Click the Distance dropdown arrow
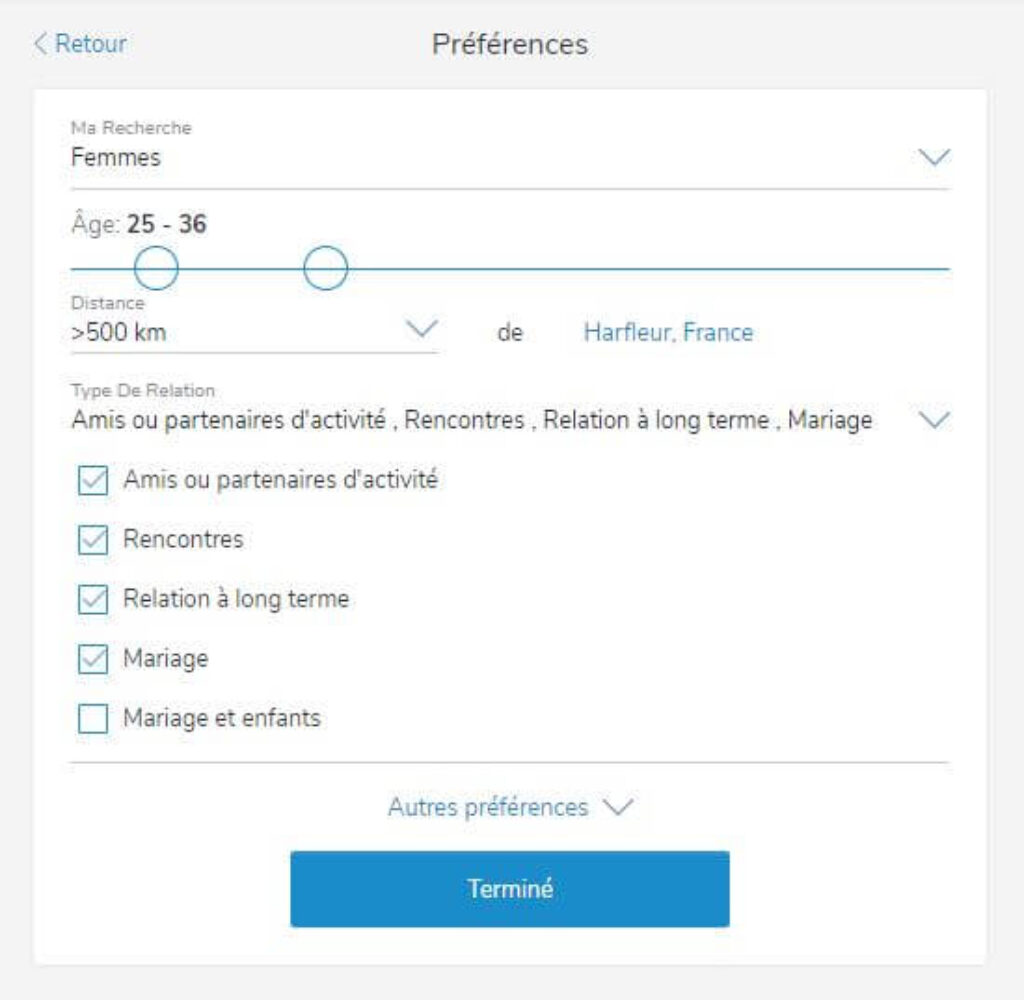Image resolution: width=1024 pixels, height=1000 pixels. click(420, 327)
